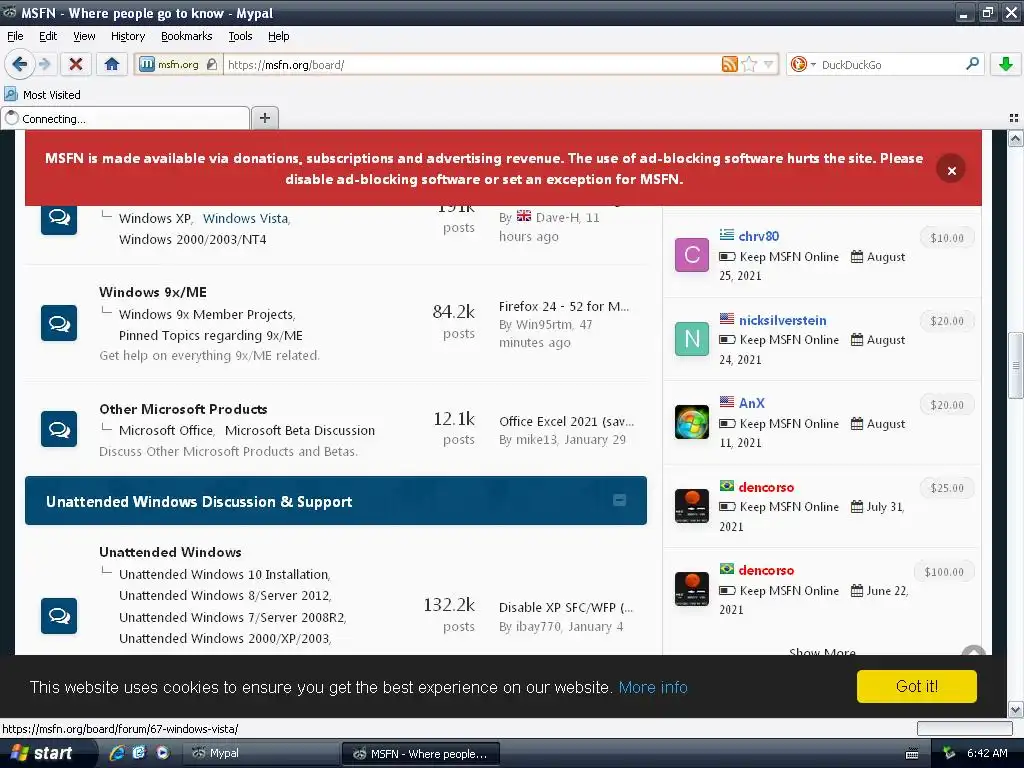Image resolution: width=1024 pixels, height=768 pixels.
Task: Open the Downloads green arrow button
Action: (x=1006, y=64)
